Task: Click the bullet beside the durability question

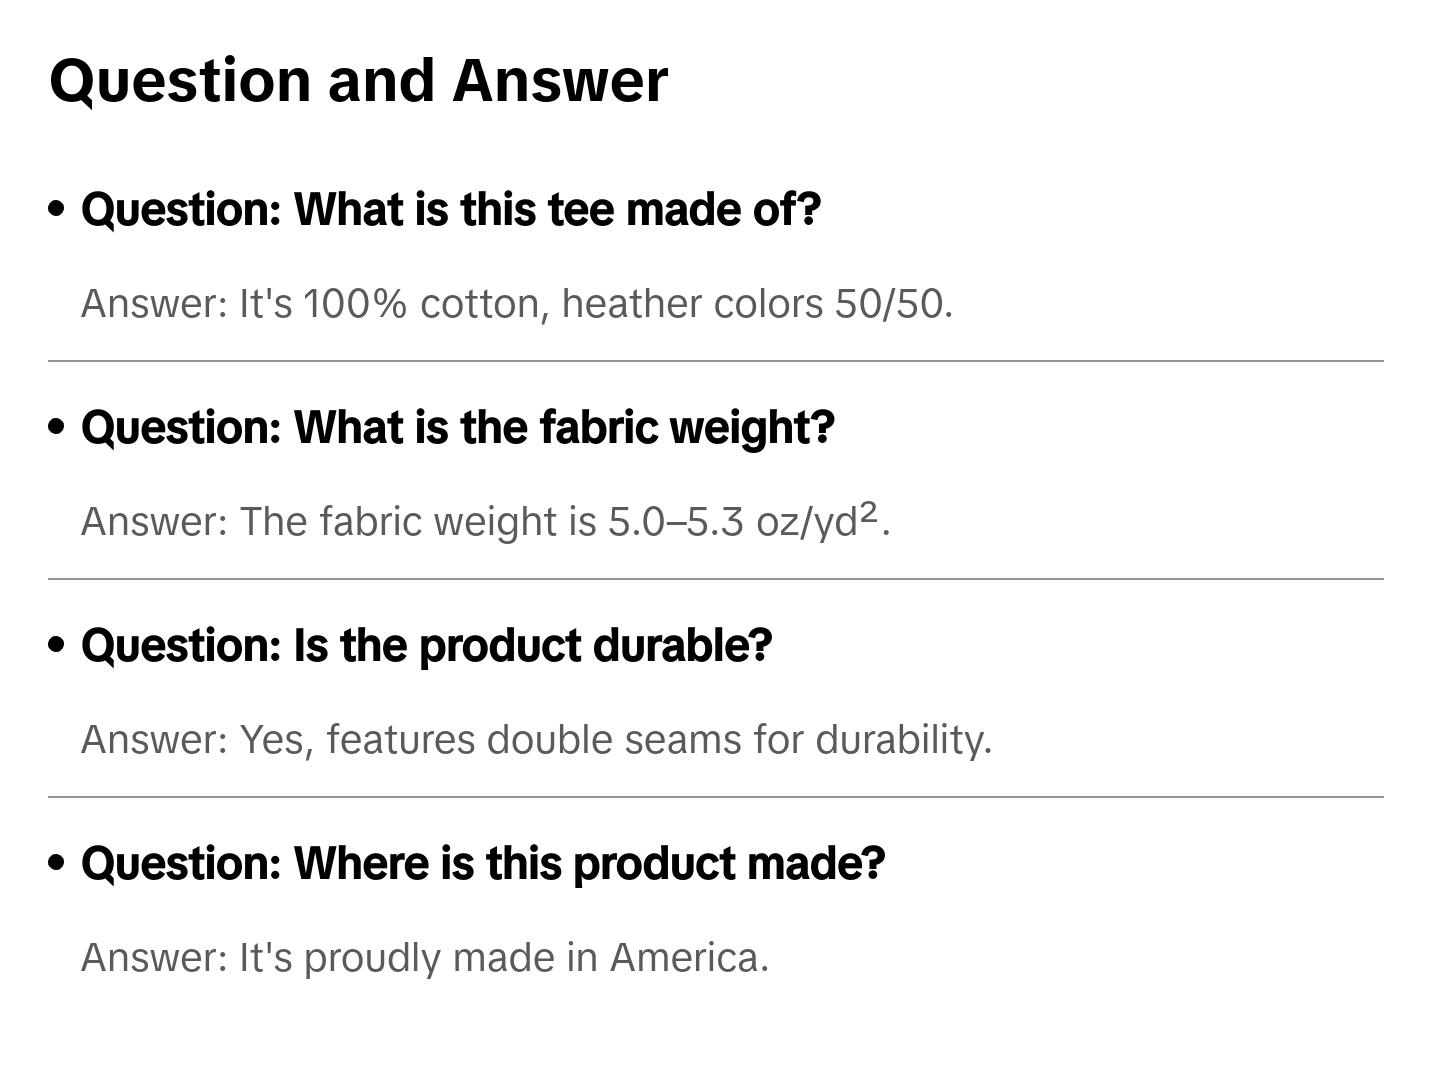Action: 57,646
